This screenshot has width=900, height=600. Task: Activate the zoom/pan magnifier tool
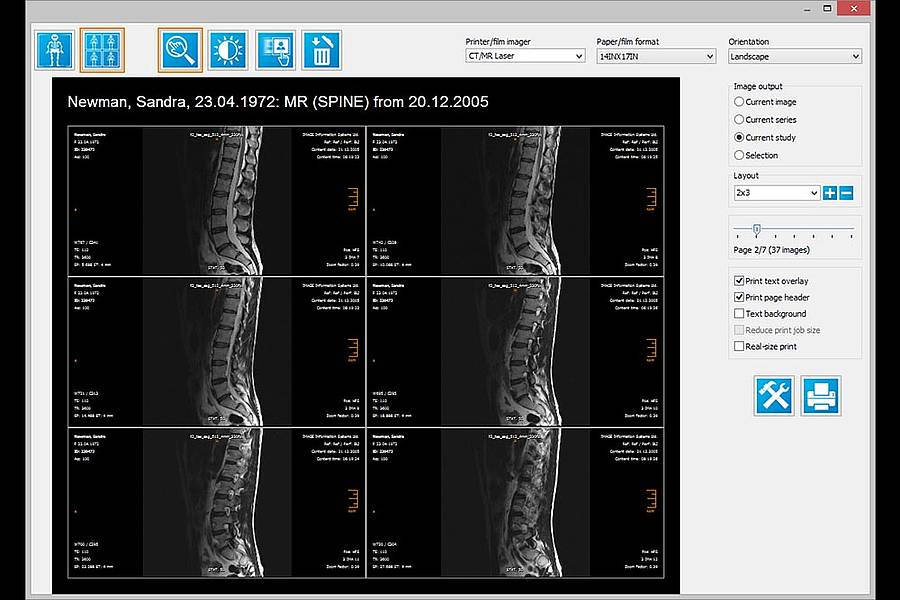point(180,50)
